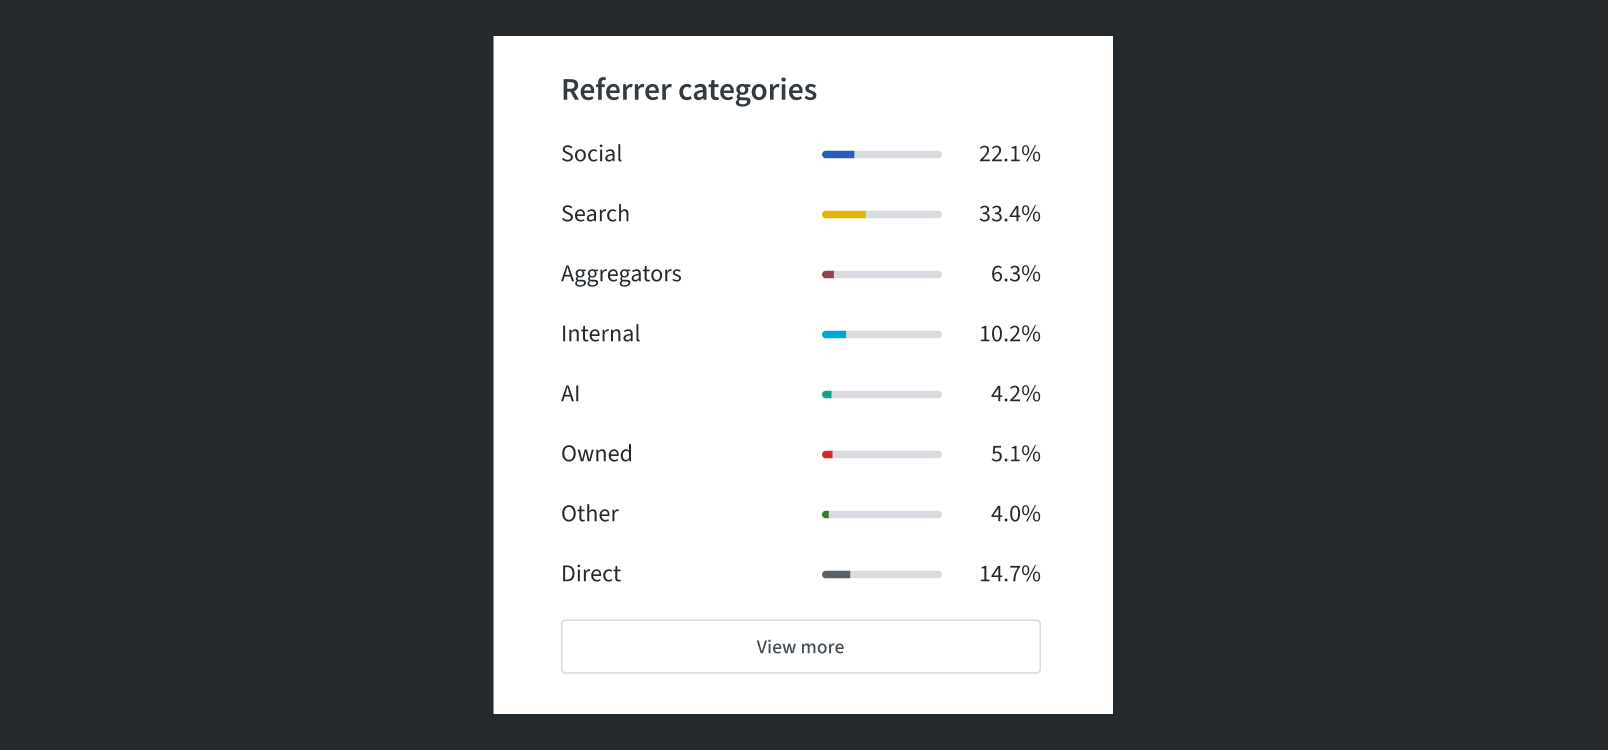Open the Aggregators category row label
This screenshot has height=750, width=1608.
(x=621, y=274)
